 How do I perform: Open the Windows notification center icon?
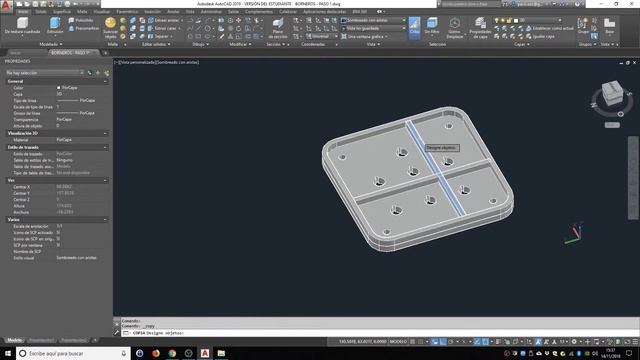pyautogui.click(x=629, y=353)
